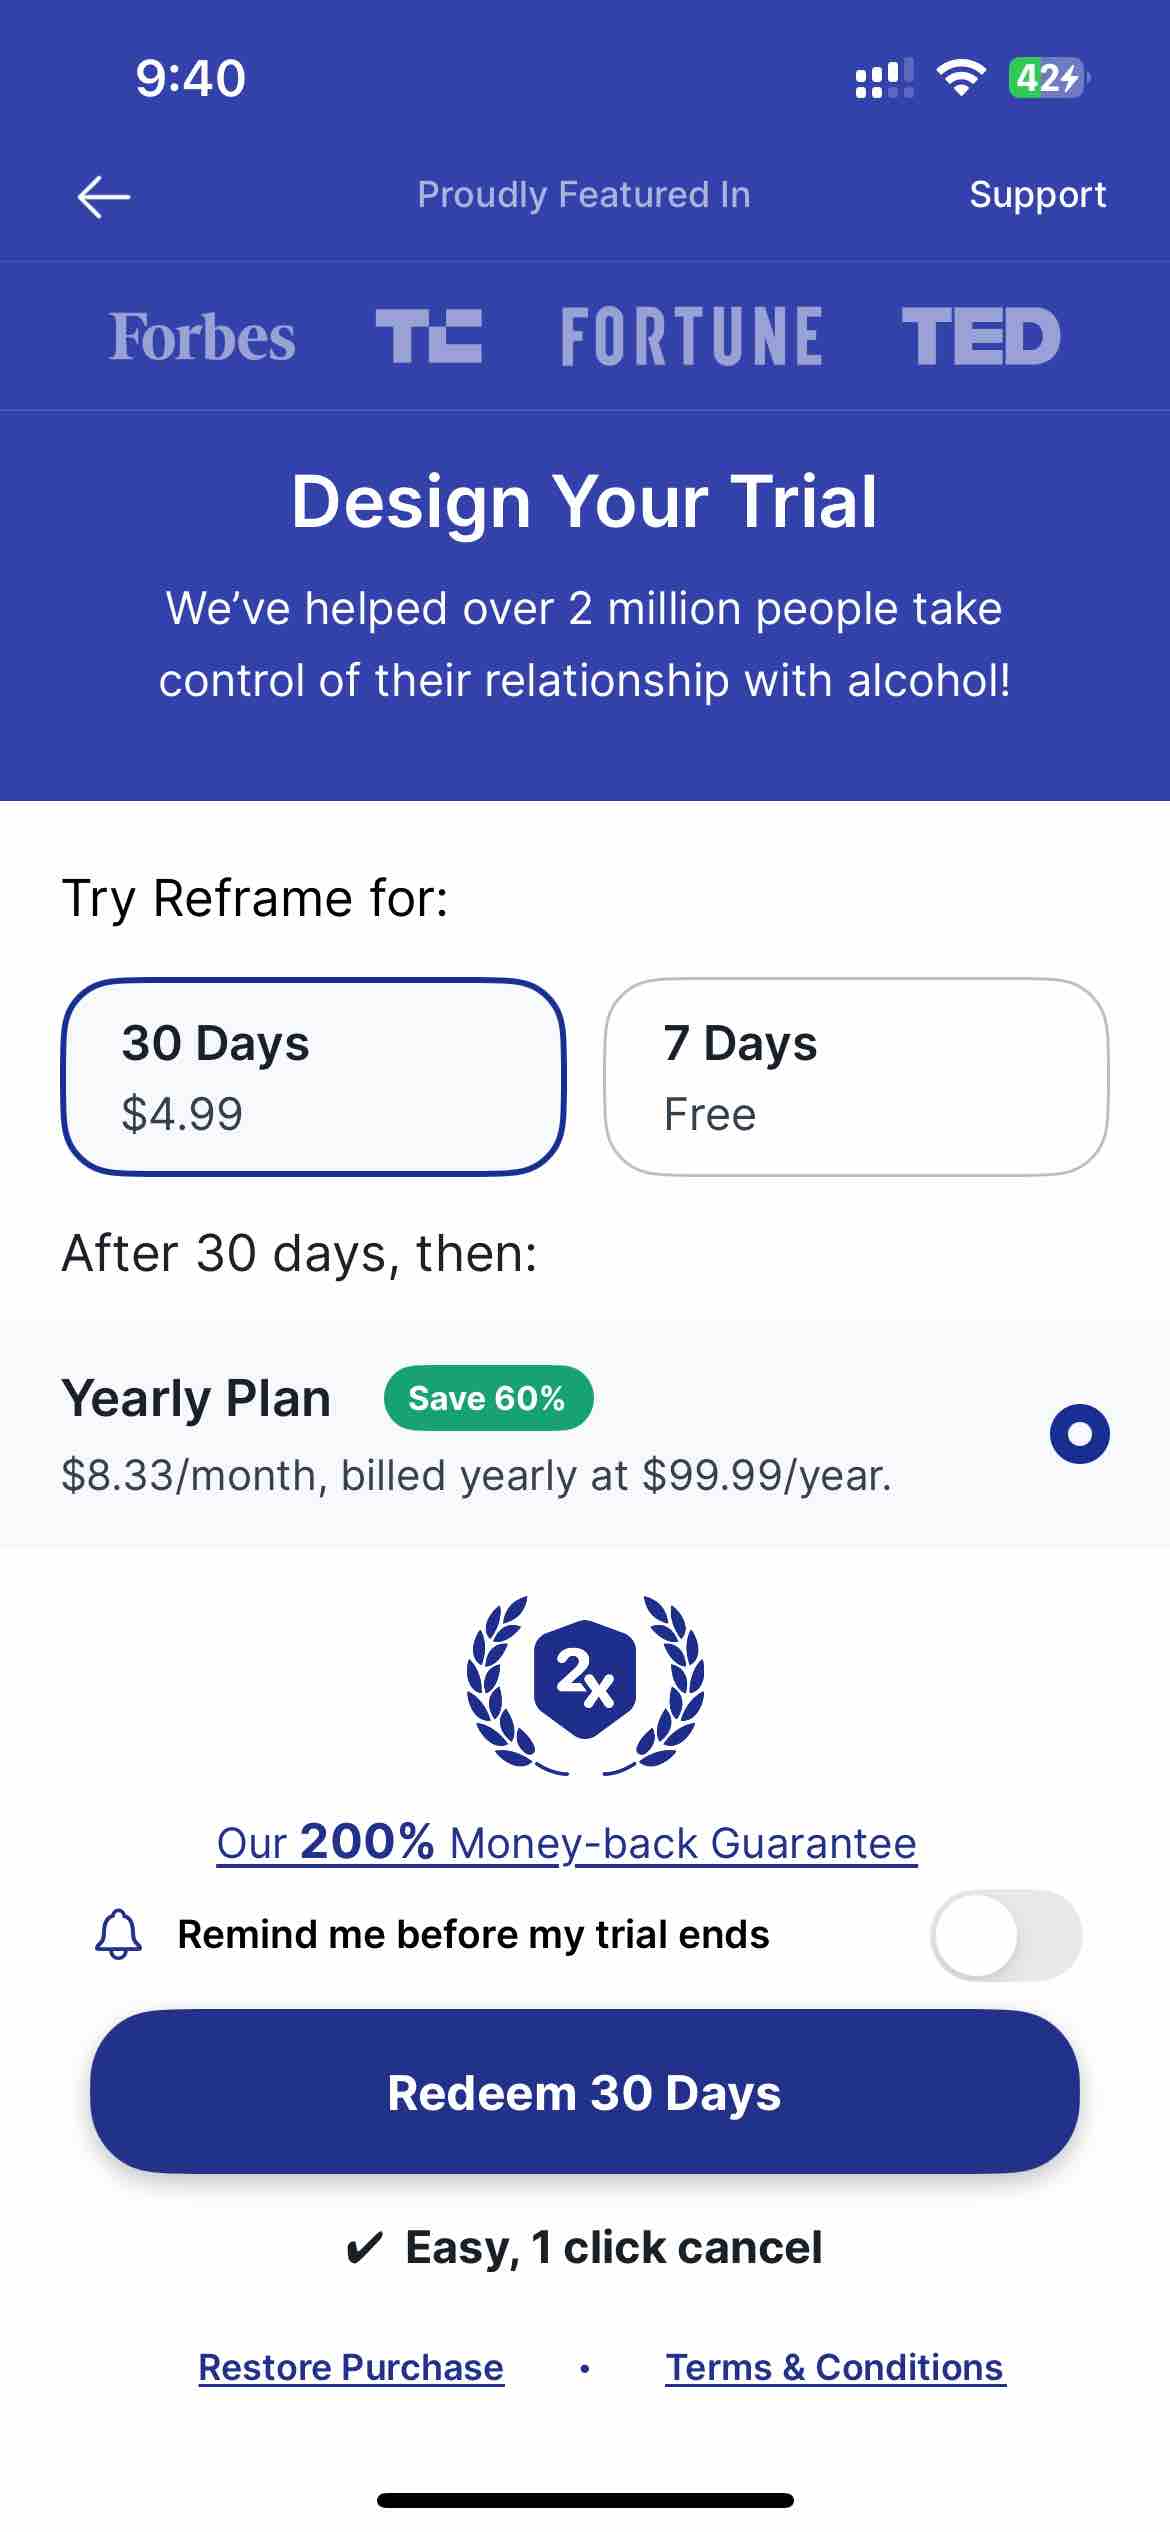The image size is (1170, 2532).
Task: Select the Forbes logo
Action: point(201,336)
